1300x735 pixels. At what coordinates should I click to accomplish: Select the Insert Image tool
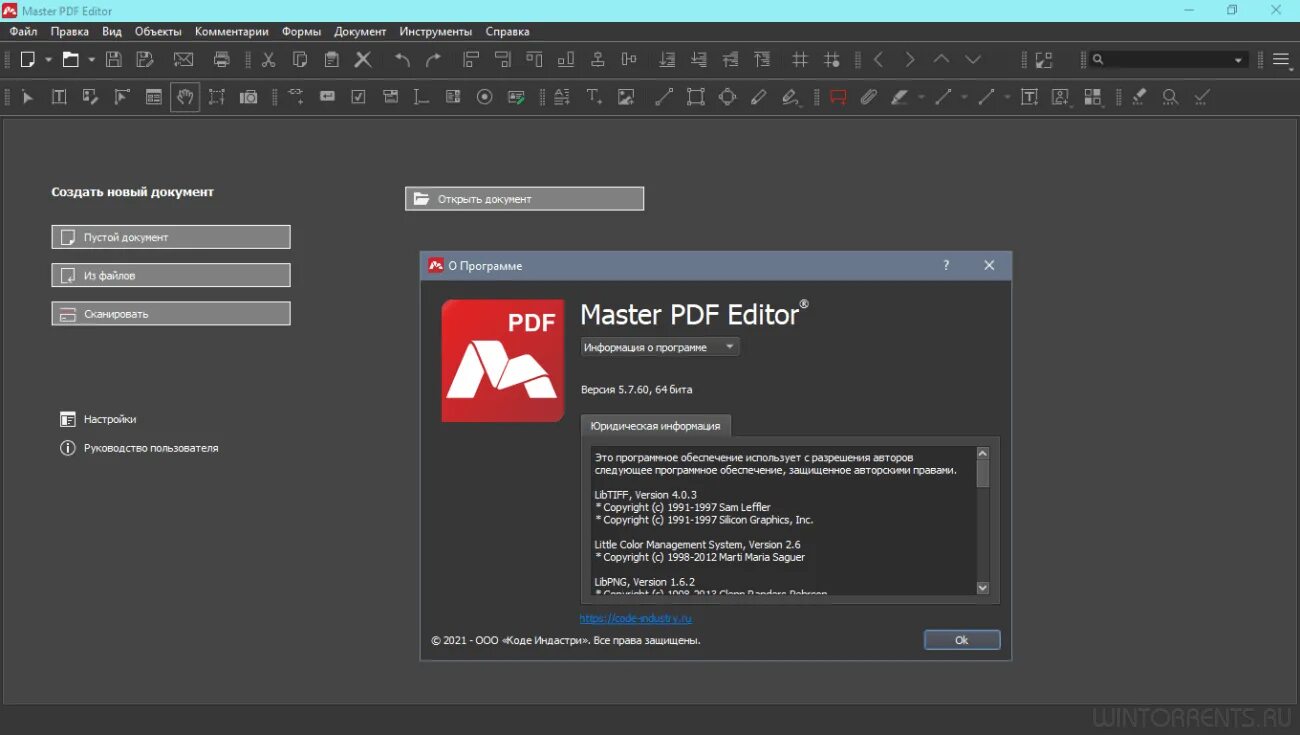626,97
